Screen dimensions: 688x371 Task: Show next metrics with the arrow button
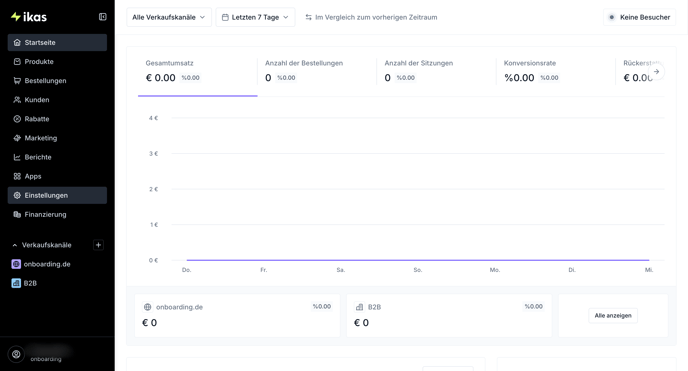coord(656,71)
